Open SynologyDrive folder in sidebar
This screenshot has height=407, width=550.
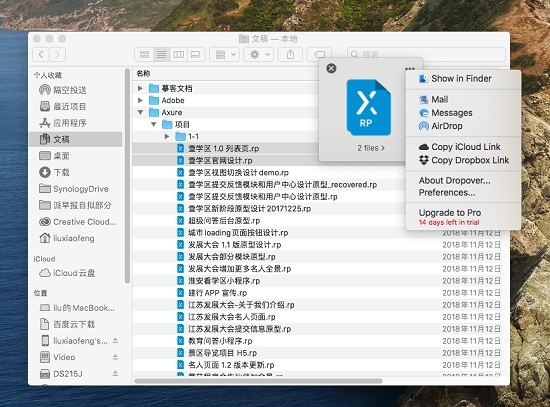point(76,189)
